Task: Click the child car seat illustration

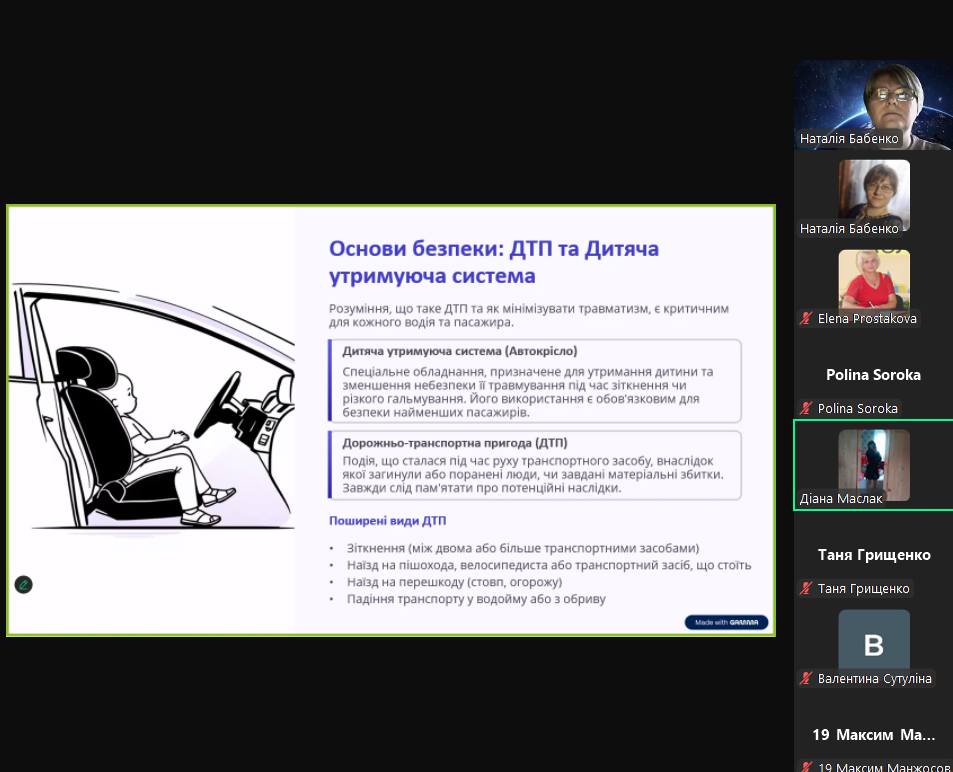Action: (x=150, y=420)
